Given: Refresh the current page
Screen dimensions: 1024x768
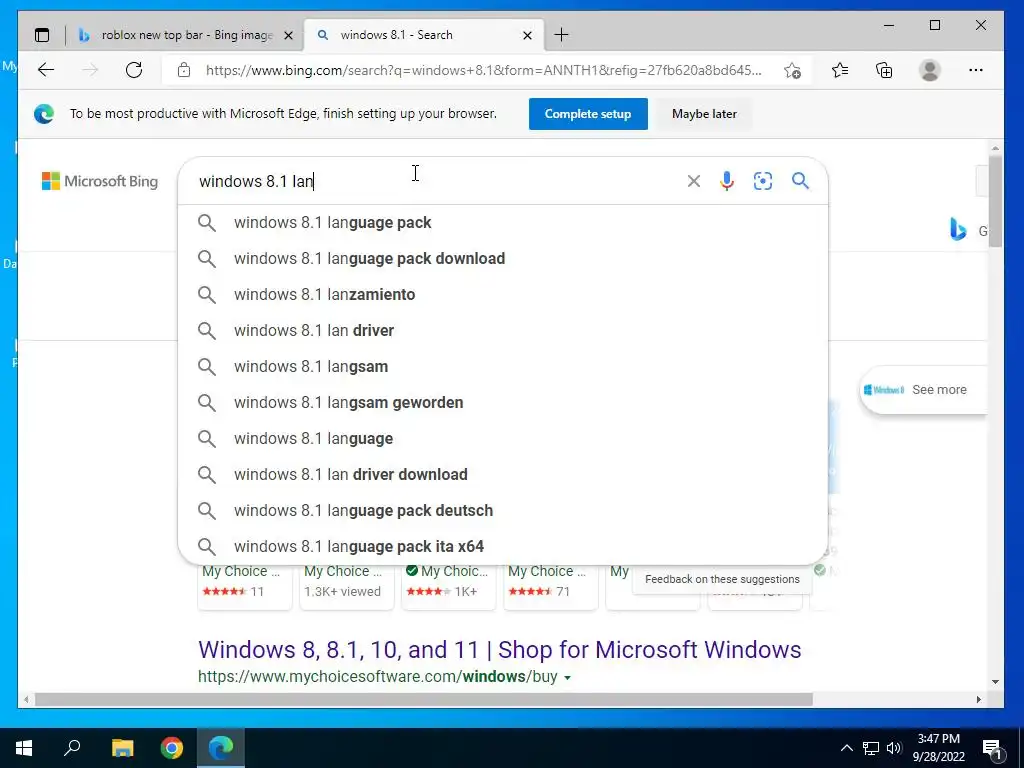Looking at the screenshot, I should tap(134, 70).
